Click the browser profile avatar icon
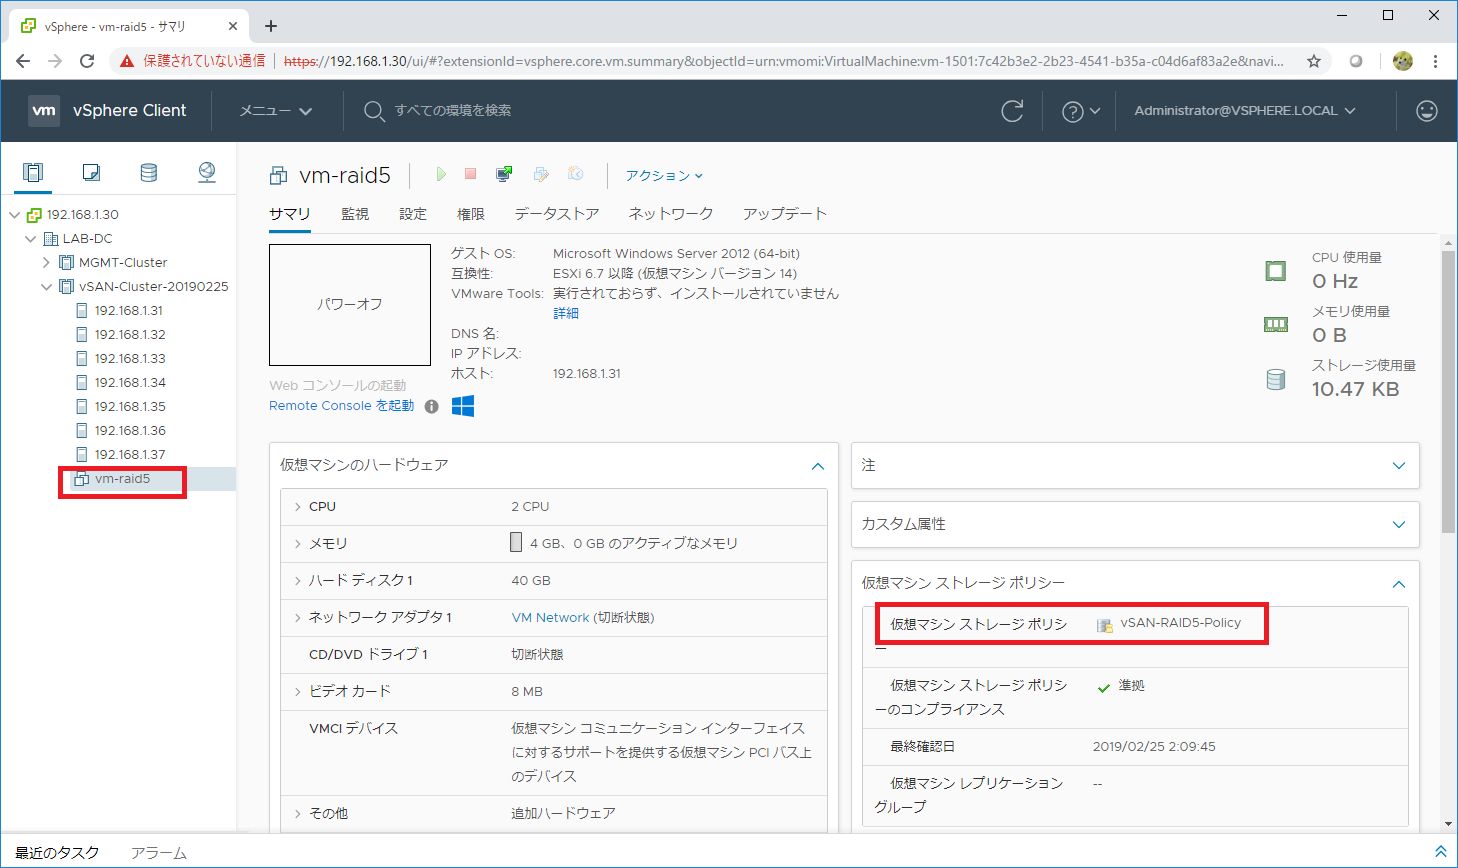Image resolution: width=1458 pixels, height=868 pixels. point(1403,61)
